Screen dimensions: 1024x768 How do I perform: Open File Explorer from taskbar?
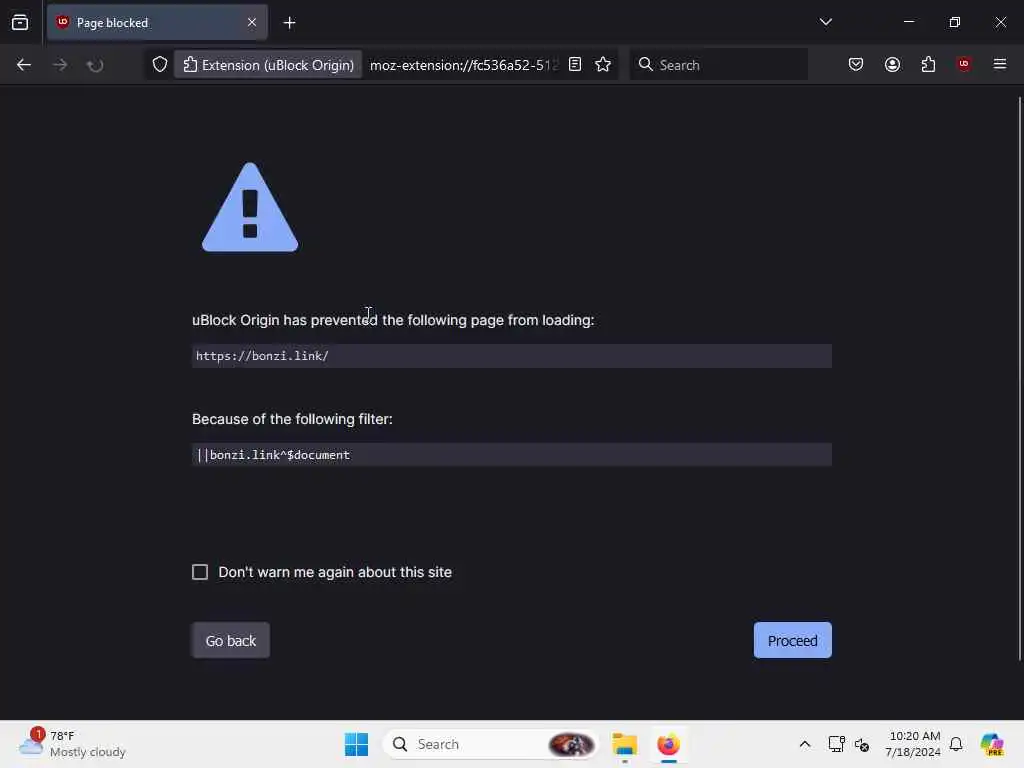click(x=624, y=744)
